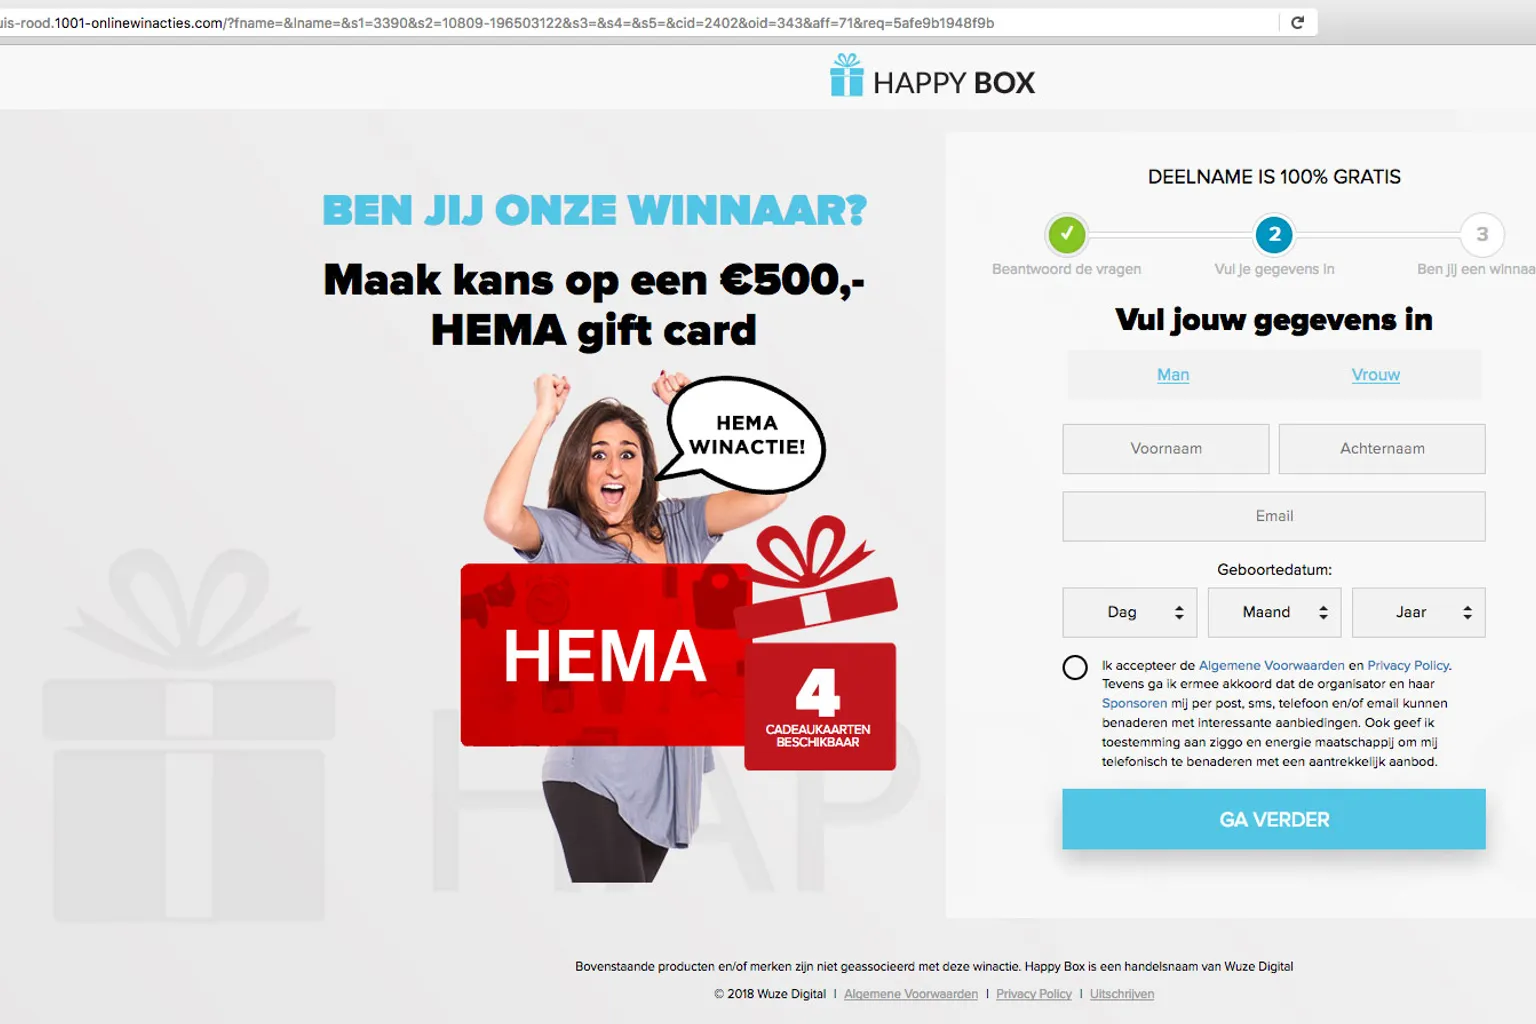The width and height of the screenshot is (1536, 1024).
Task: Click the Voornaam input field
Action: point(1166,449)
